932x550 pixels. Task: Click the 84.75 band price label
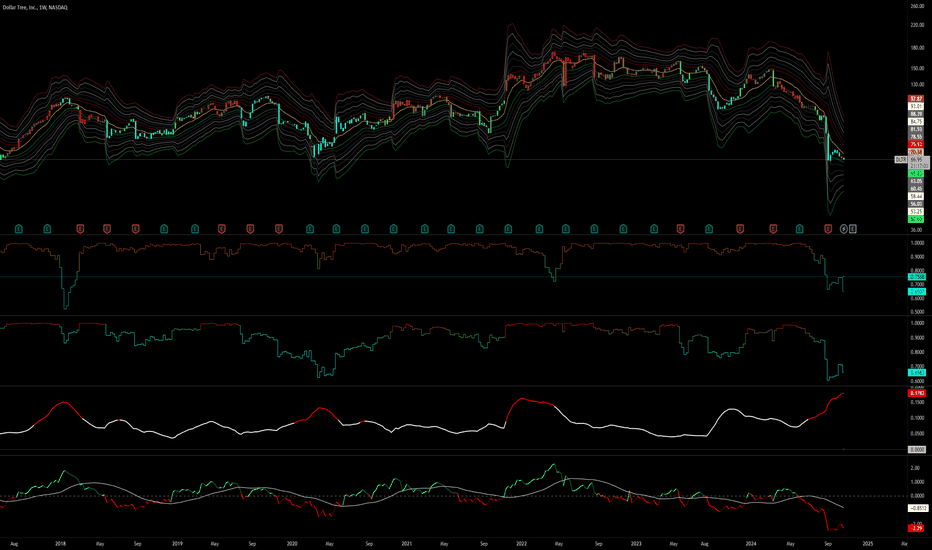[916, 121]
